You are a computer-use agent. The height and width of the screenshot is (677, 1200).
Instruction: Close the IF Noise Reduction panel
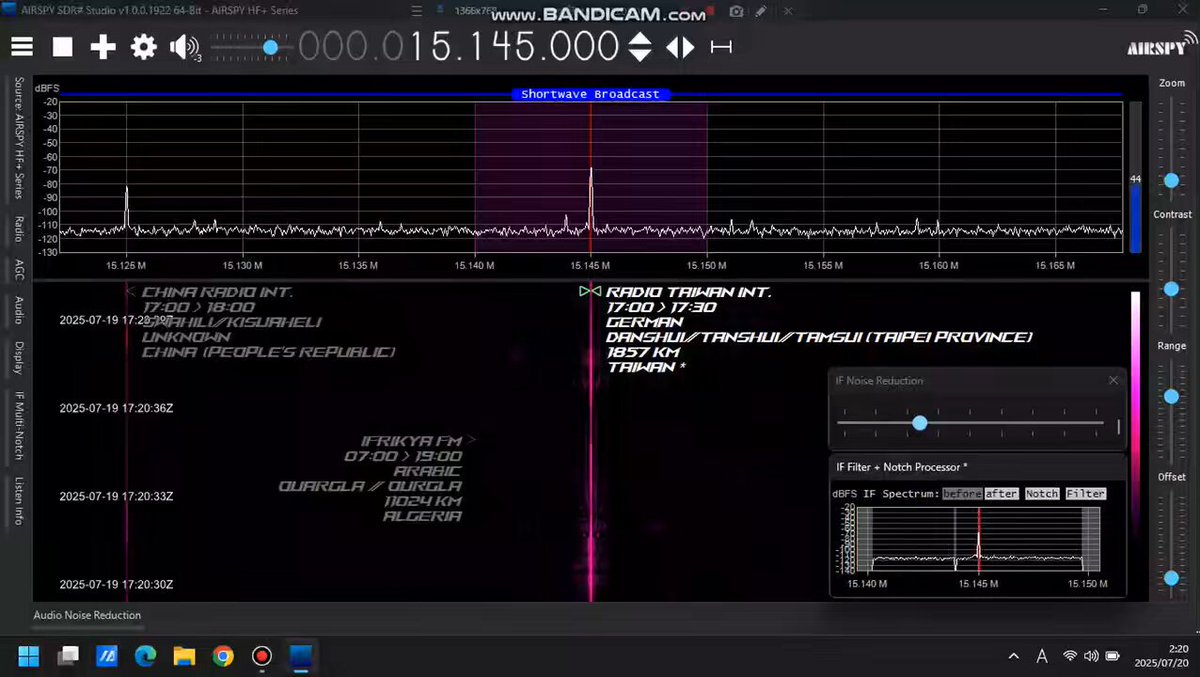[x=1113, y=381]
